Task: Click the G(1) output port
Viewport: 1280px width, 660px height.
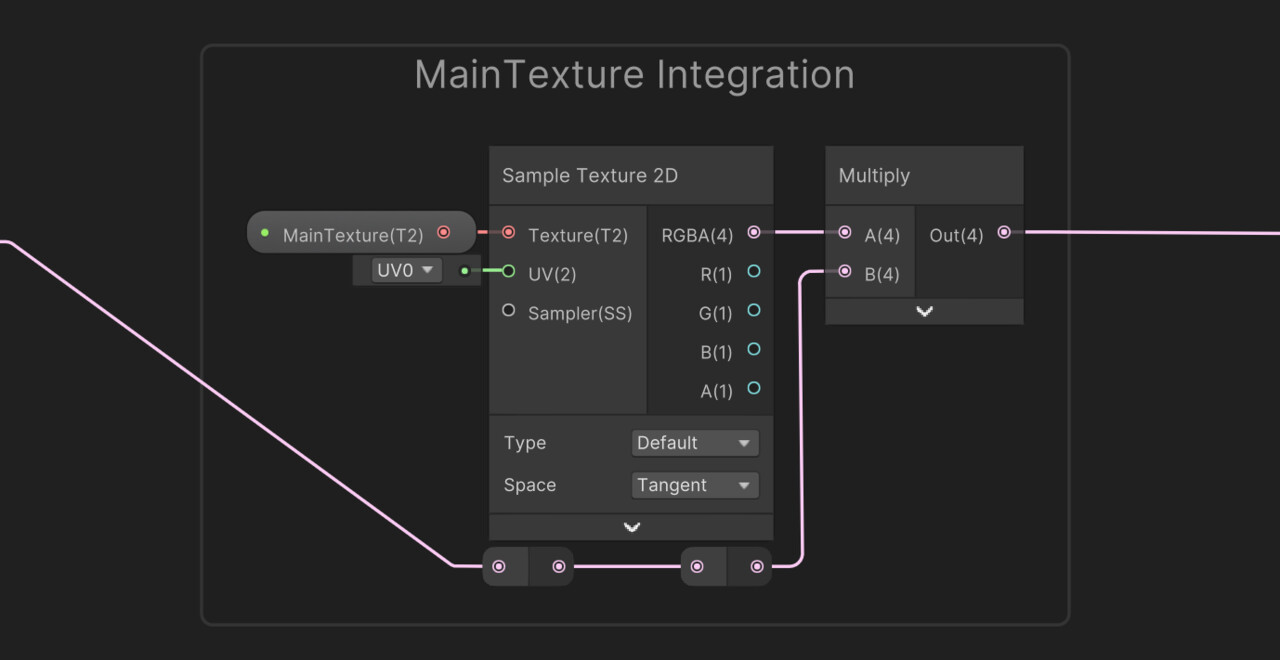Action: coord(755,310)
